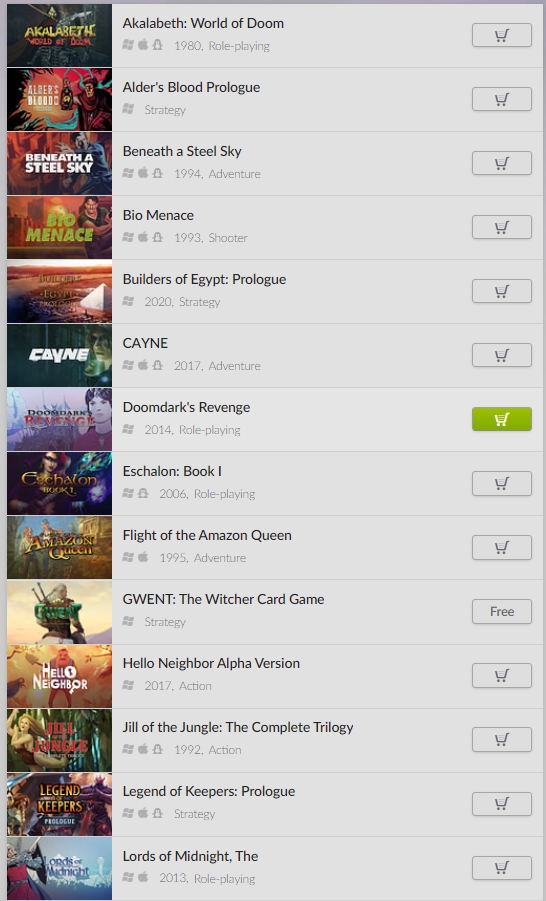Click cart icon for Hello Neighbor Alpha Version
This screenshot has height=901, width=546.
[x=502, y=675]
